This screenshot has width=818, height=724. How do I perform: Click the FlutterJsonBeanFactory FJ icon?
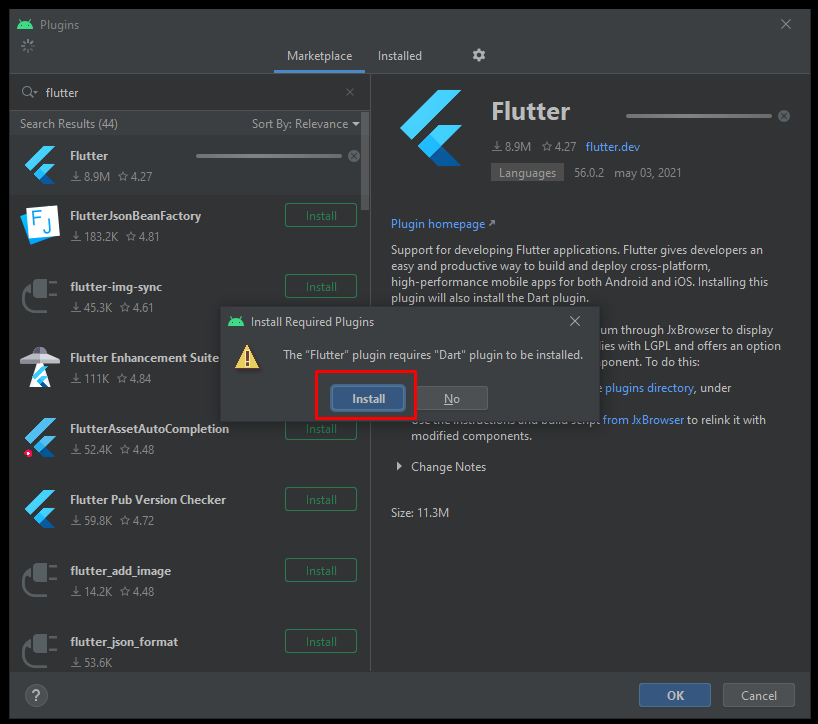pos(40,225)
